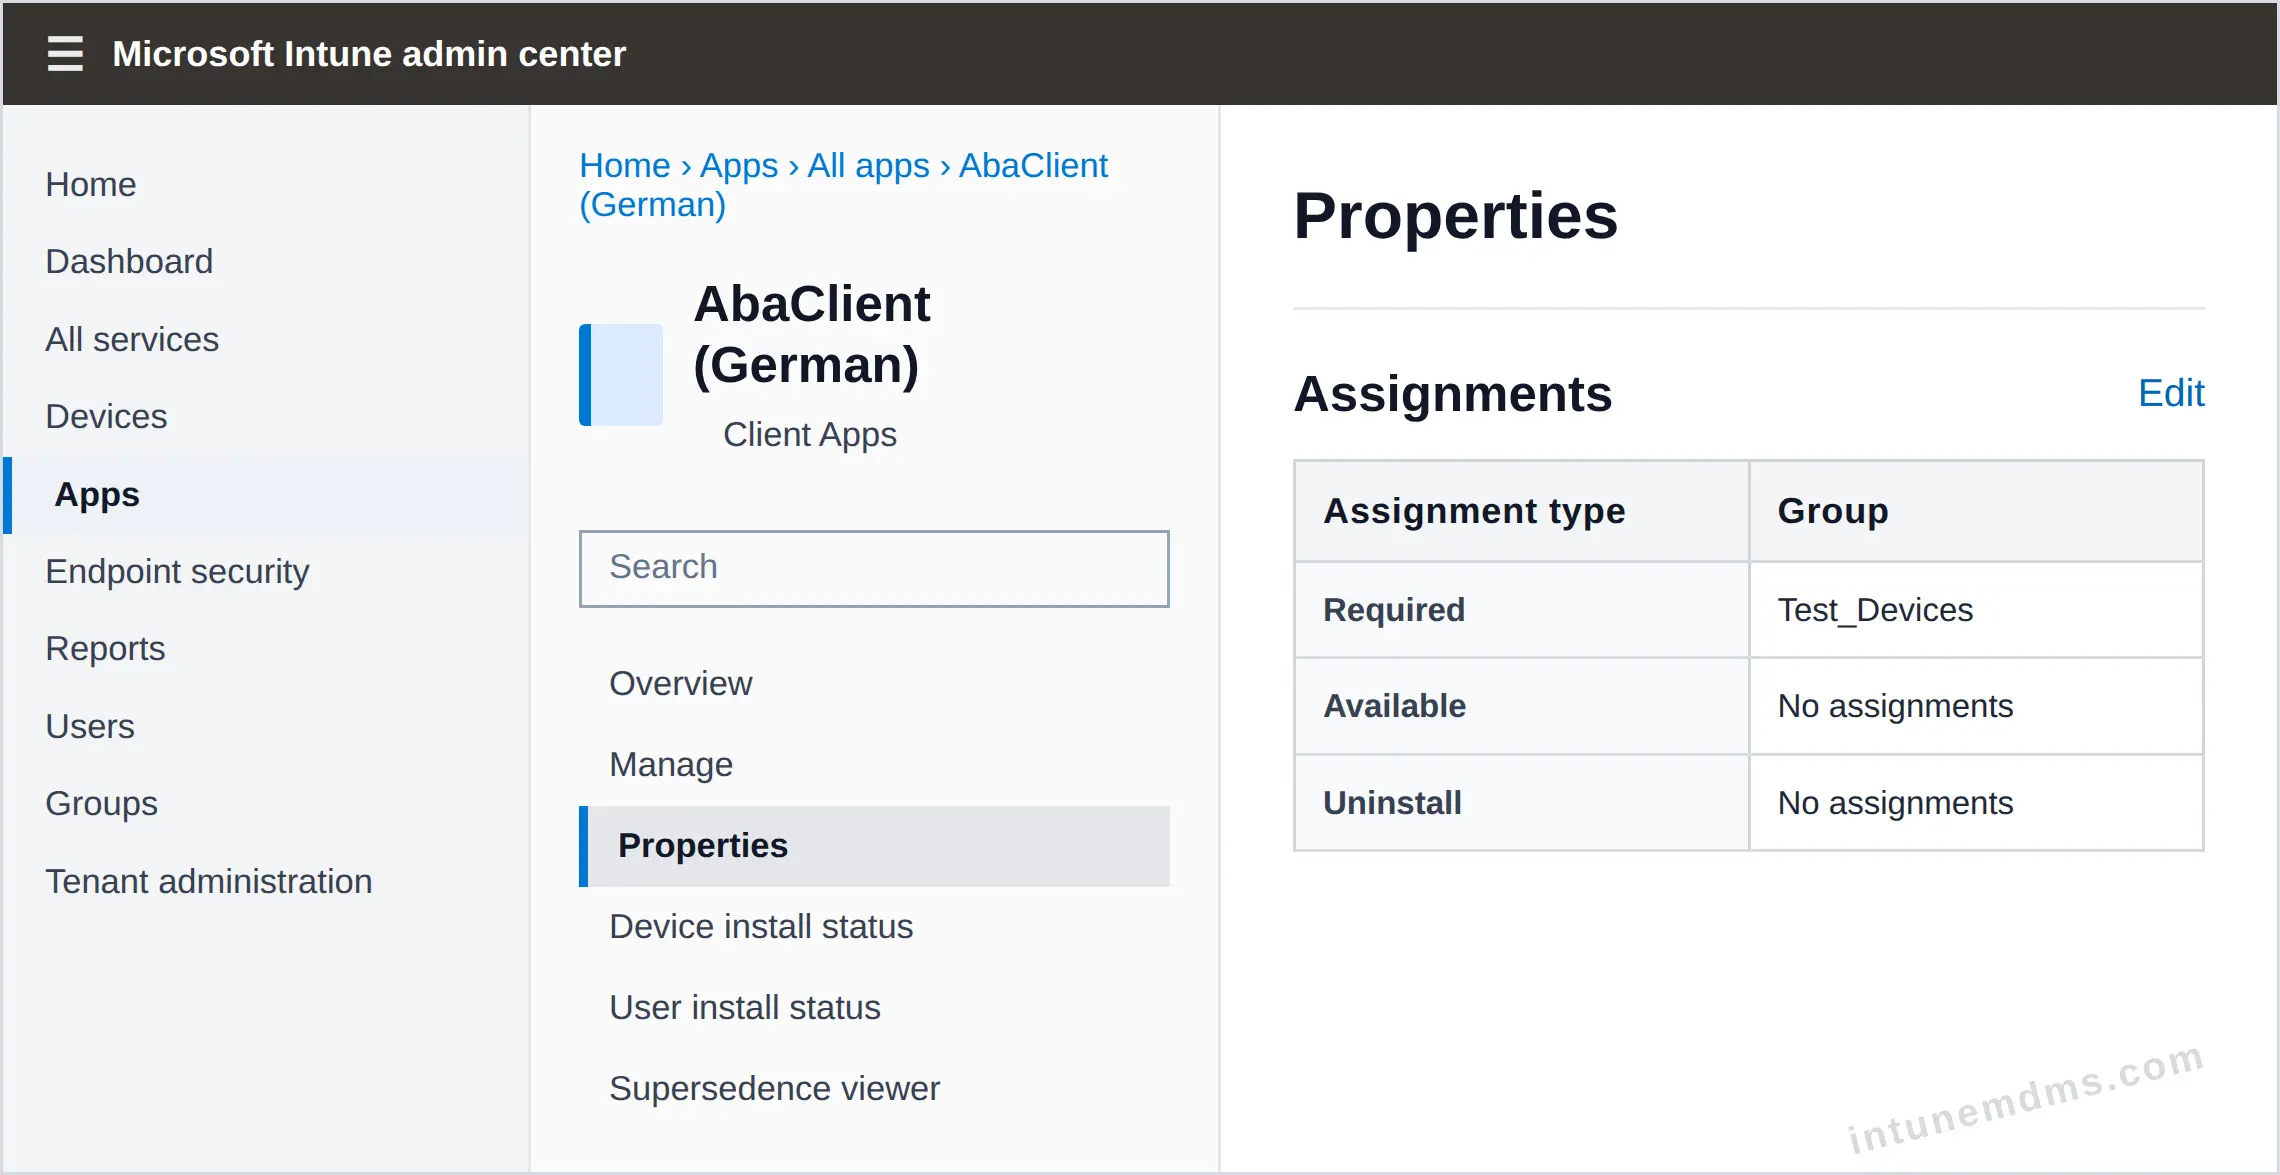
Task: Go to Users in sidebar
Action: [x=90, y=726]
